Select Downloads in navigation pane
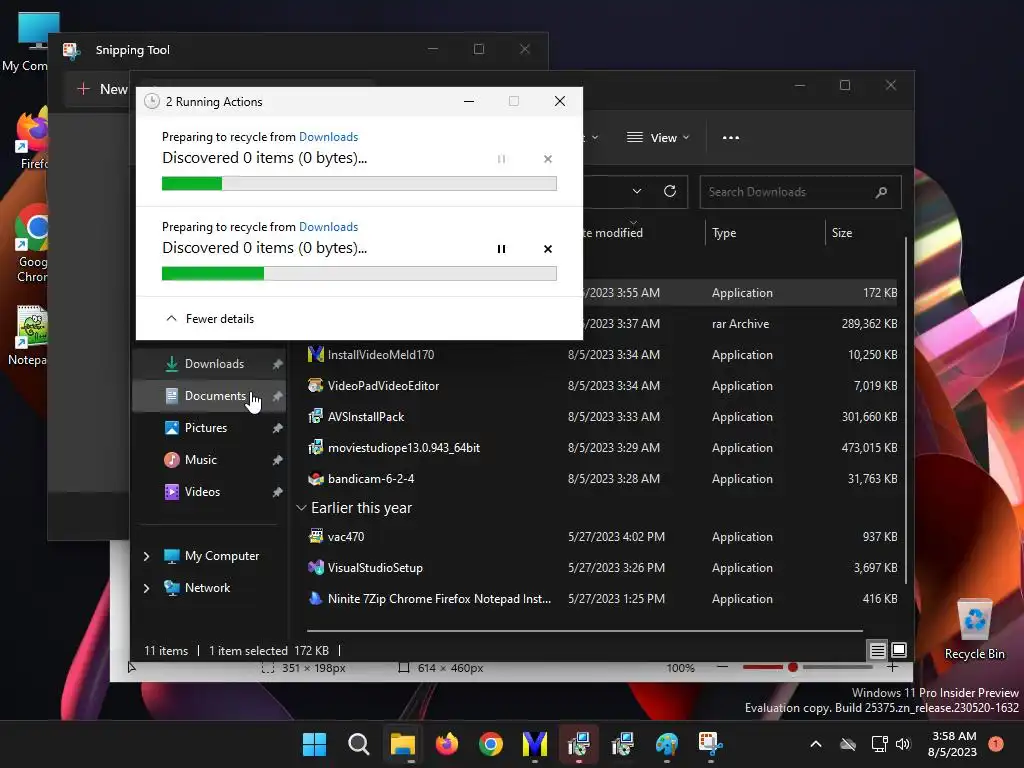1024x768 pixels. coord(209,364)
